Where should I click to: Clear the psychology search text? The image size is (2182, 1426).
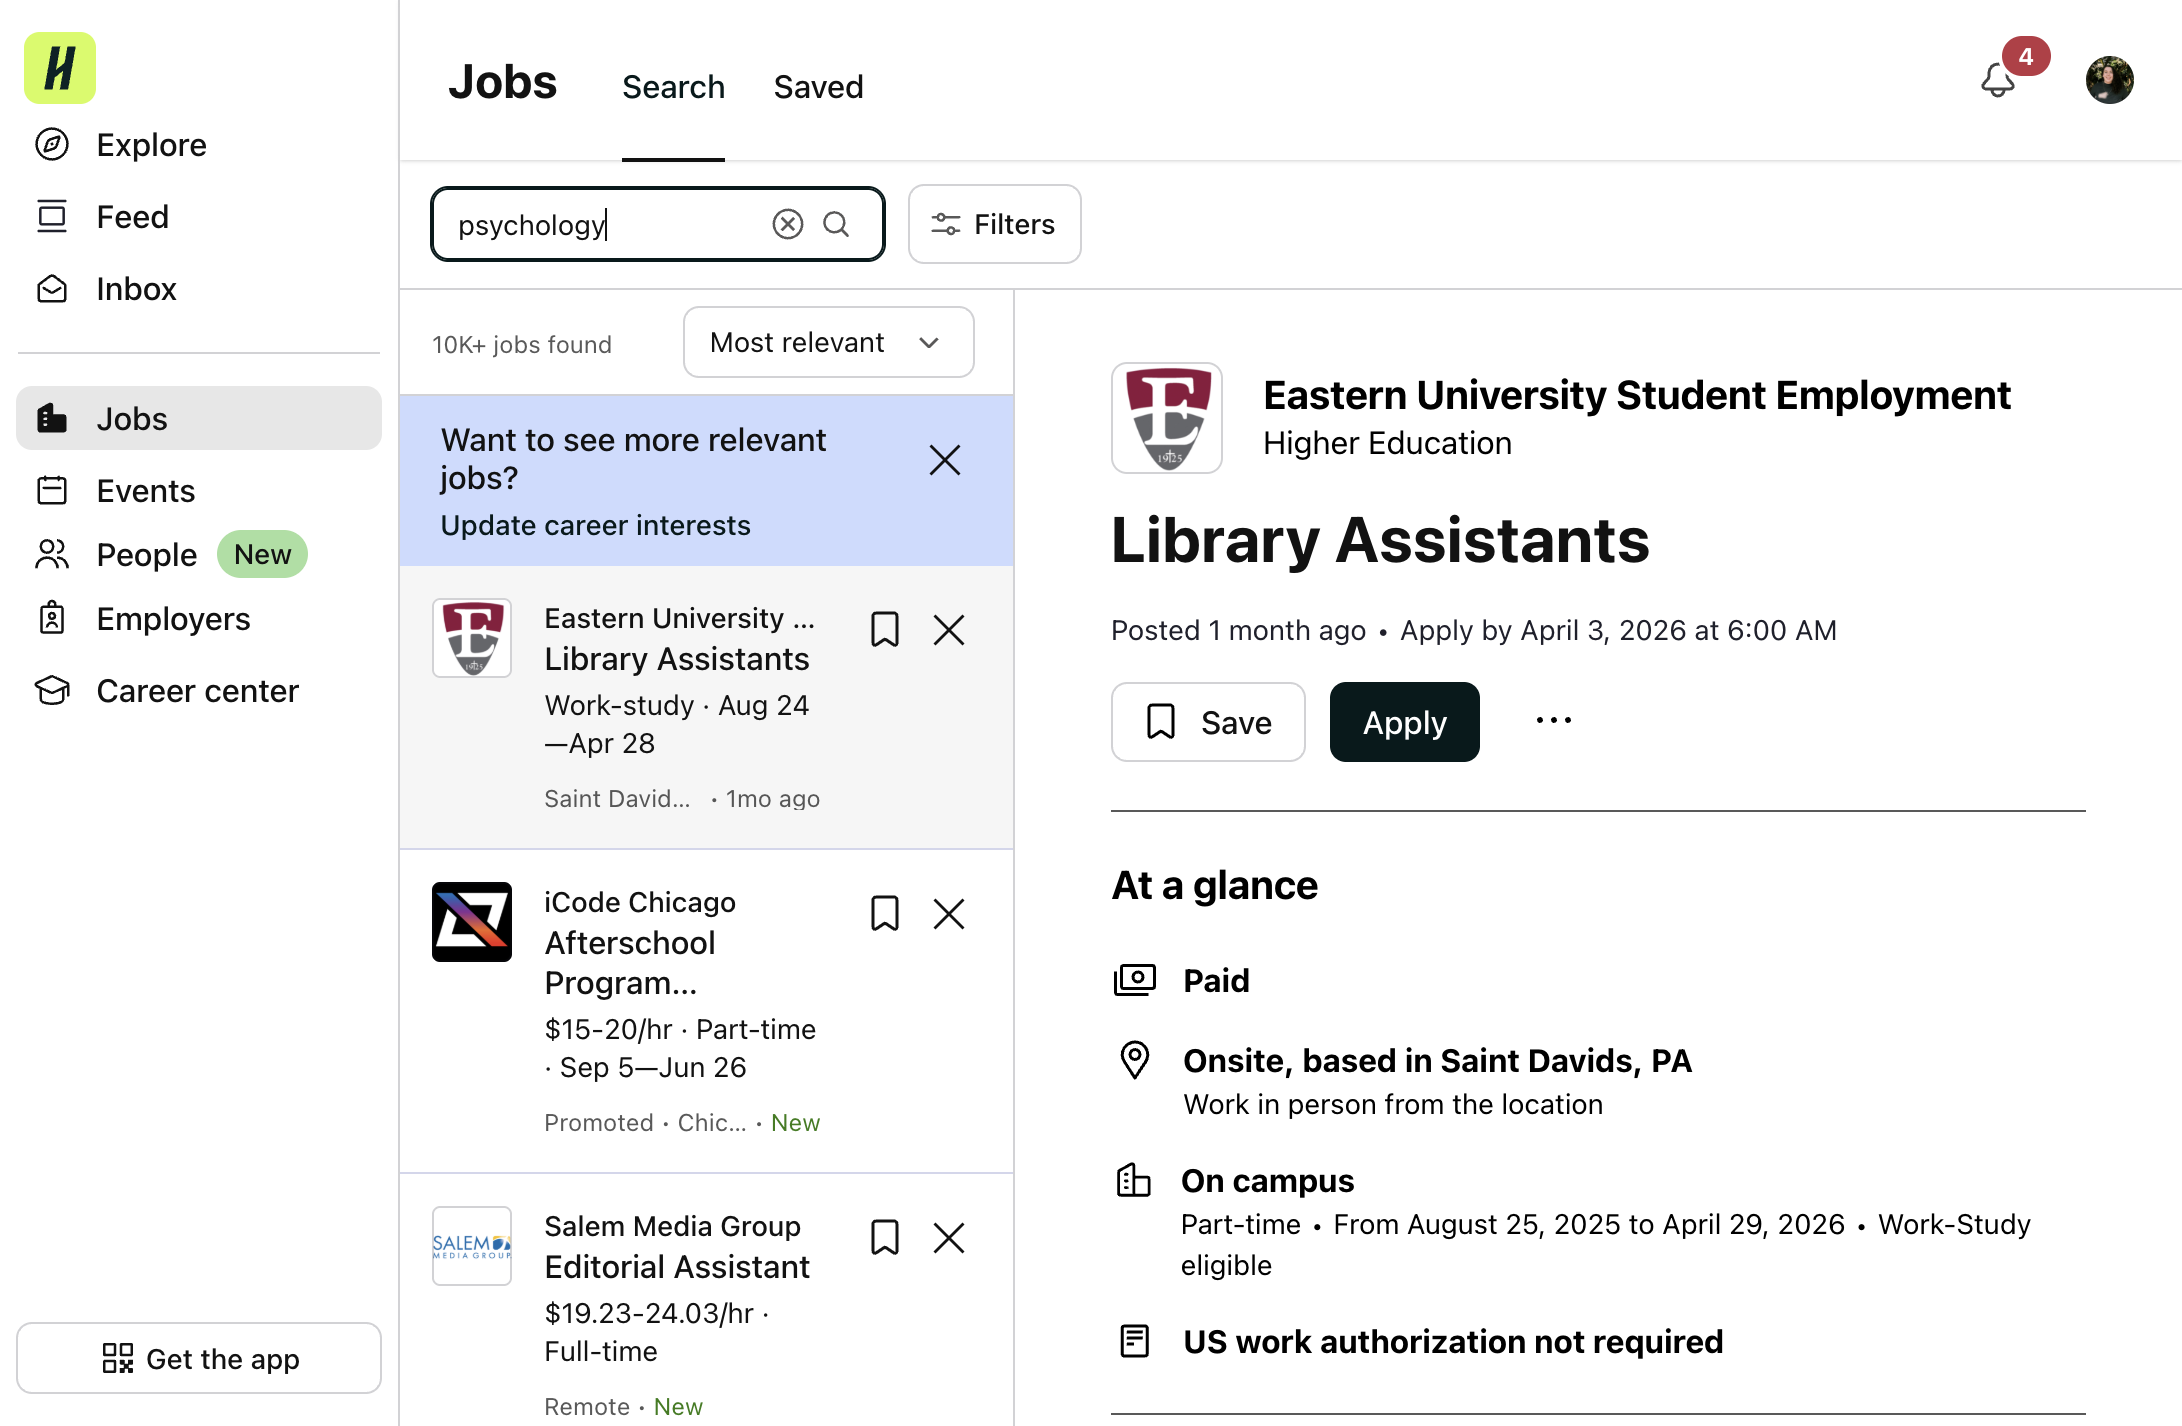click(x=788, y=224)
